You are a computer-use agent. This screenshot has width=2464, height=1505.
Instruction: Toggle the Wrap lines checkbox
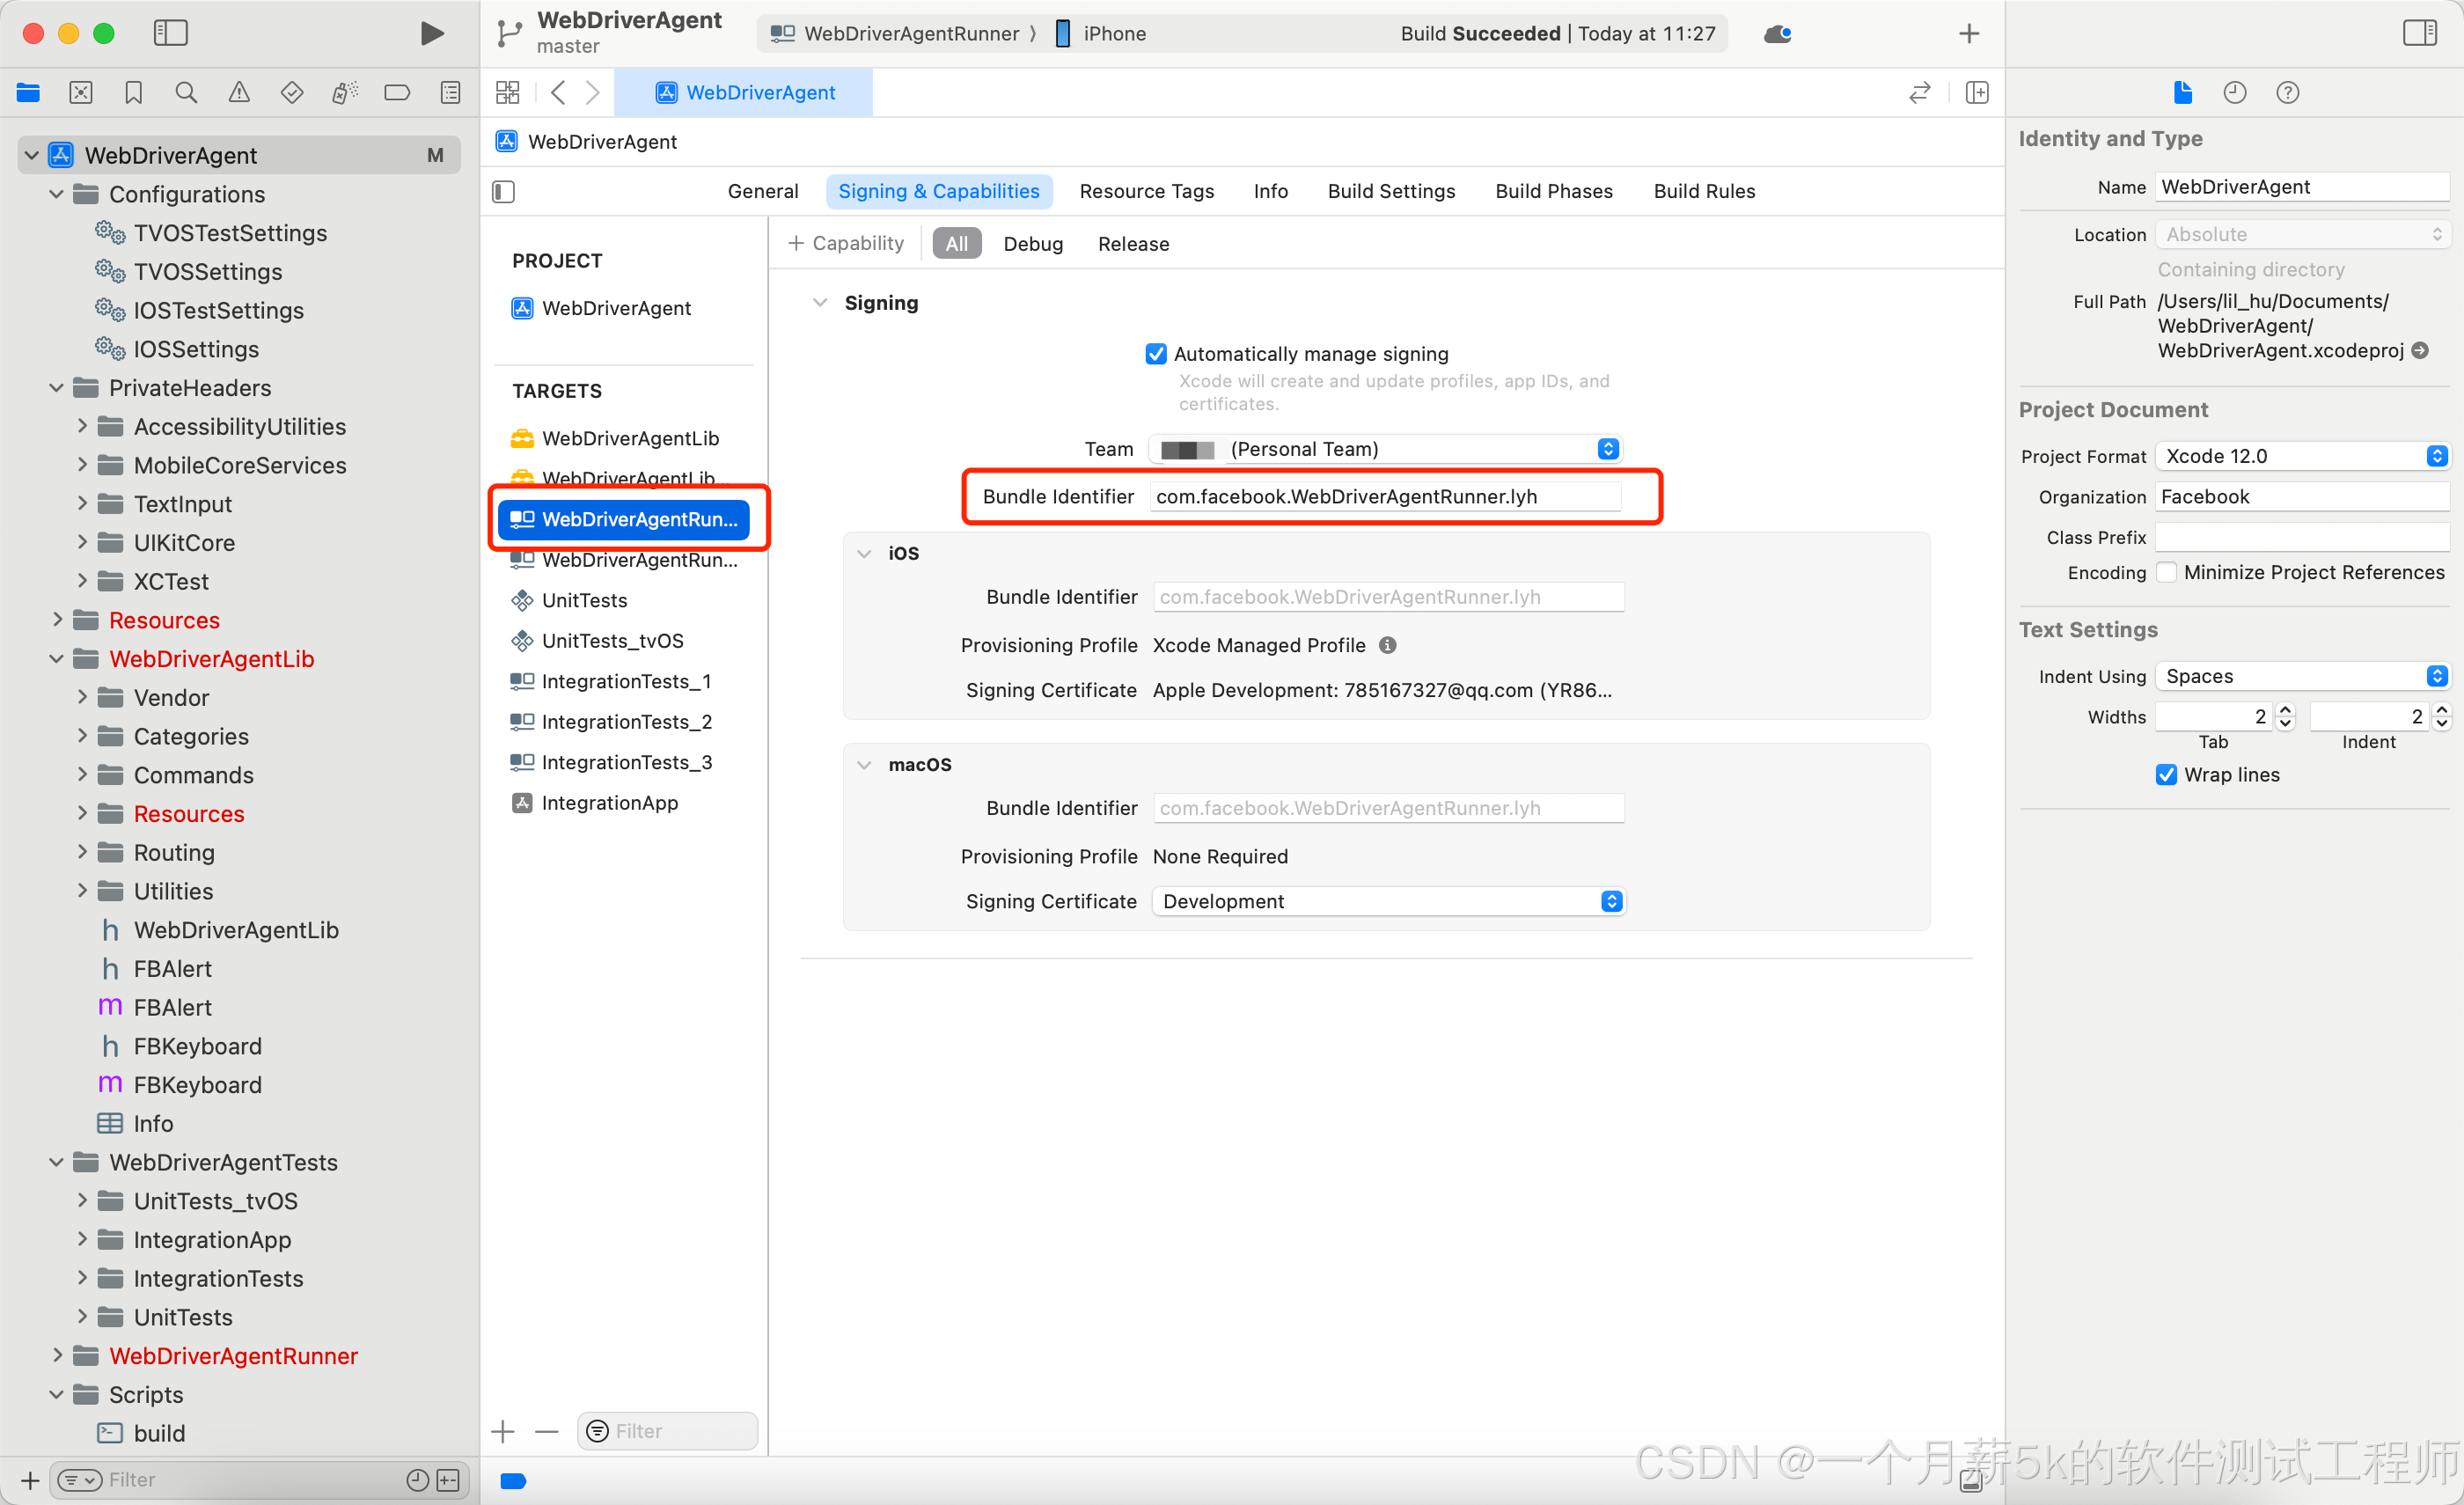click(x=2166, y=775)
